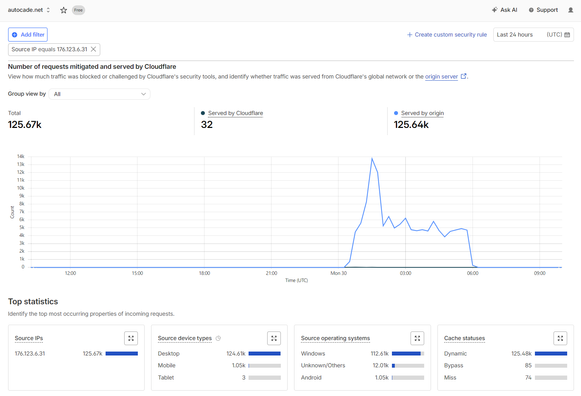Star the autocade.net domain

point(64,10)
